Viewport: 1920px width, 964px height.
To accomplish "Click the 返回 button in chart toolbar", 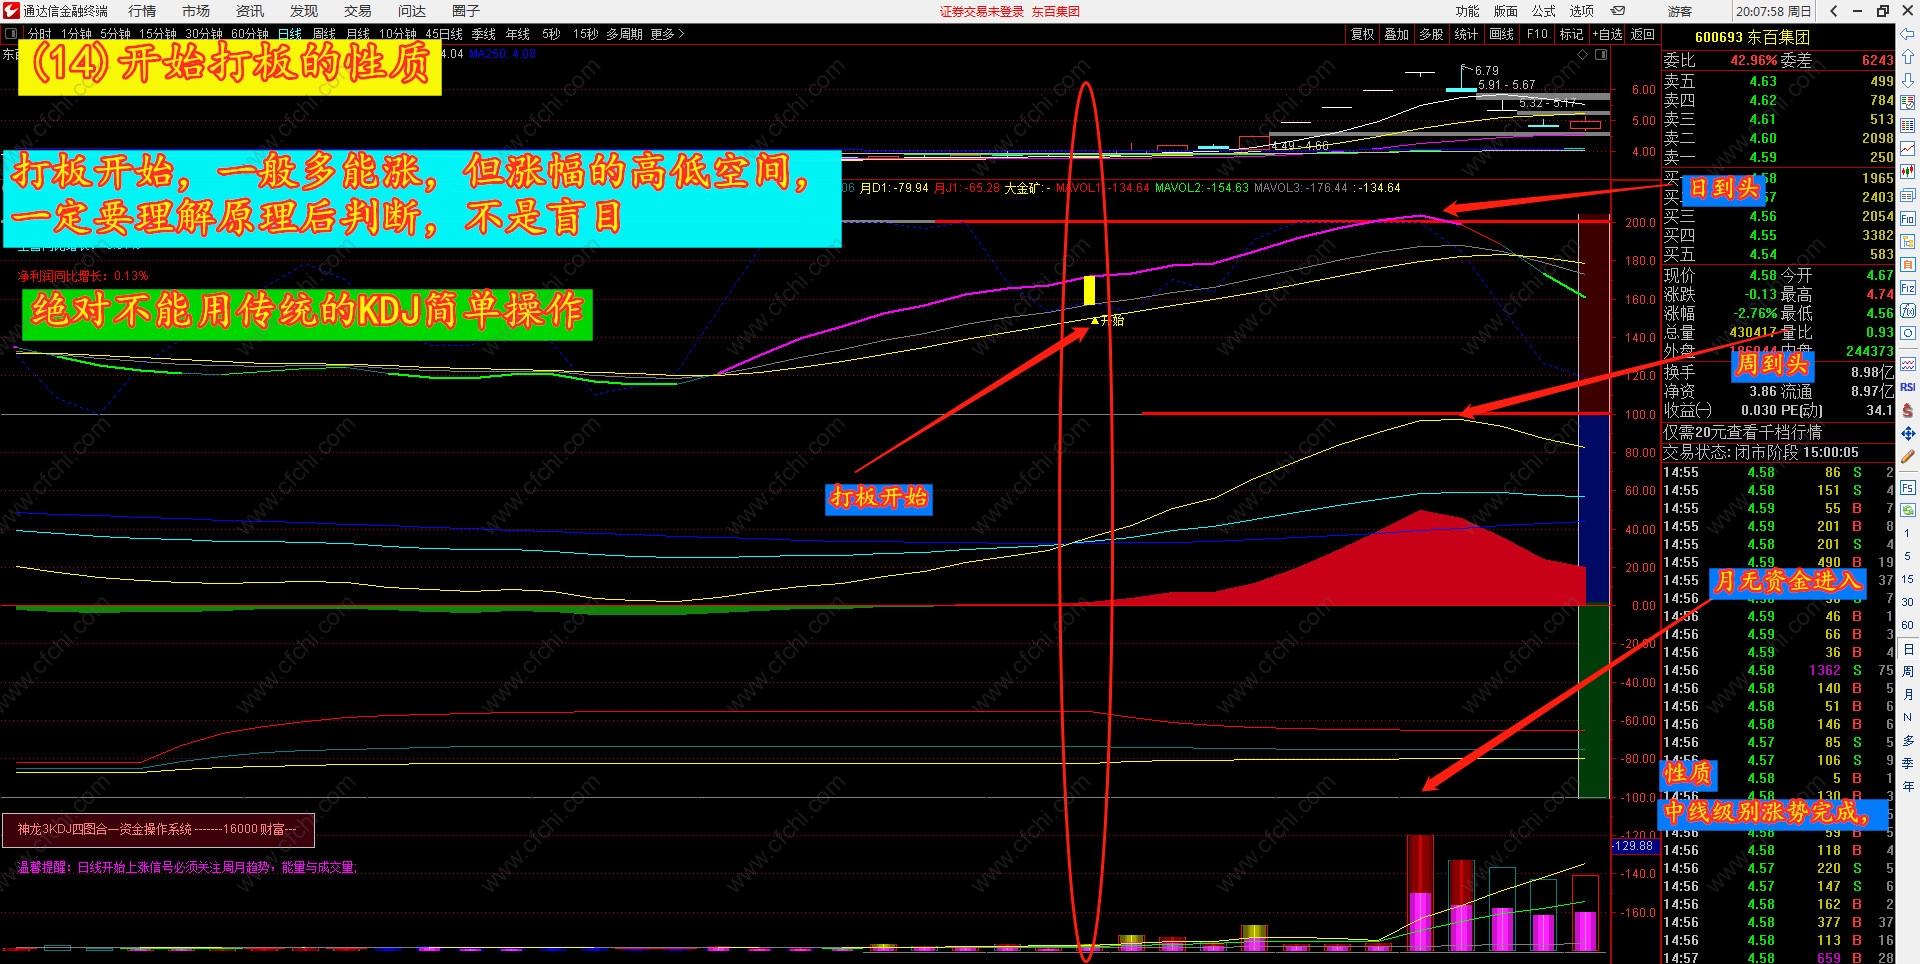I will (1642, 34).
